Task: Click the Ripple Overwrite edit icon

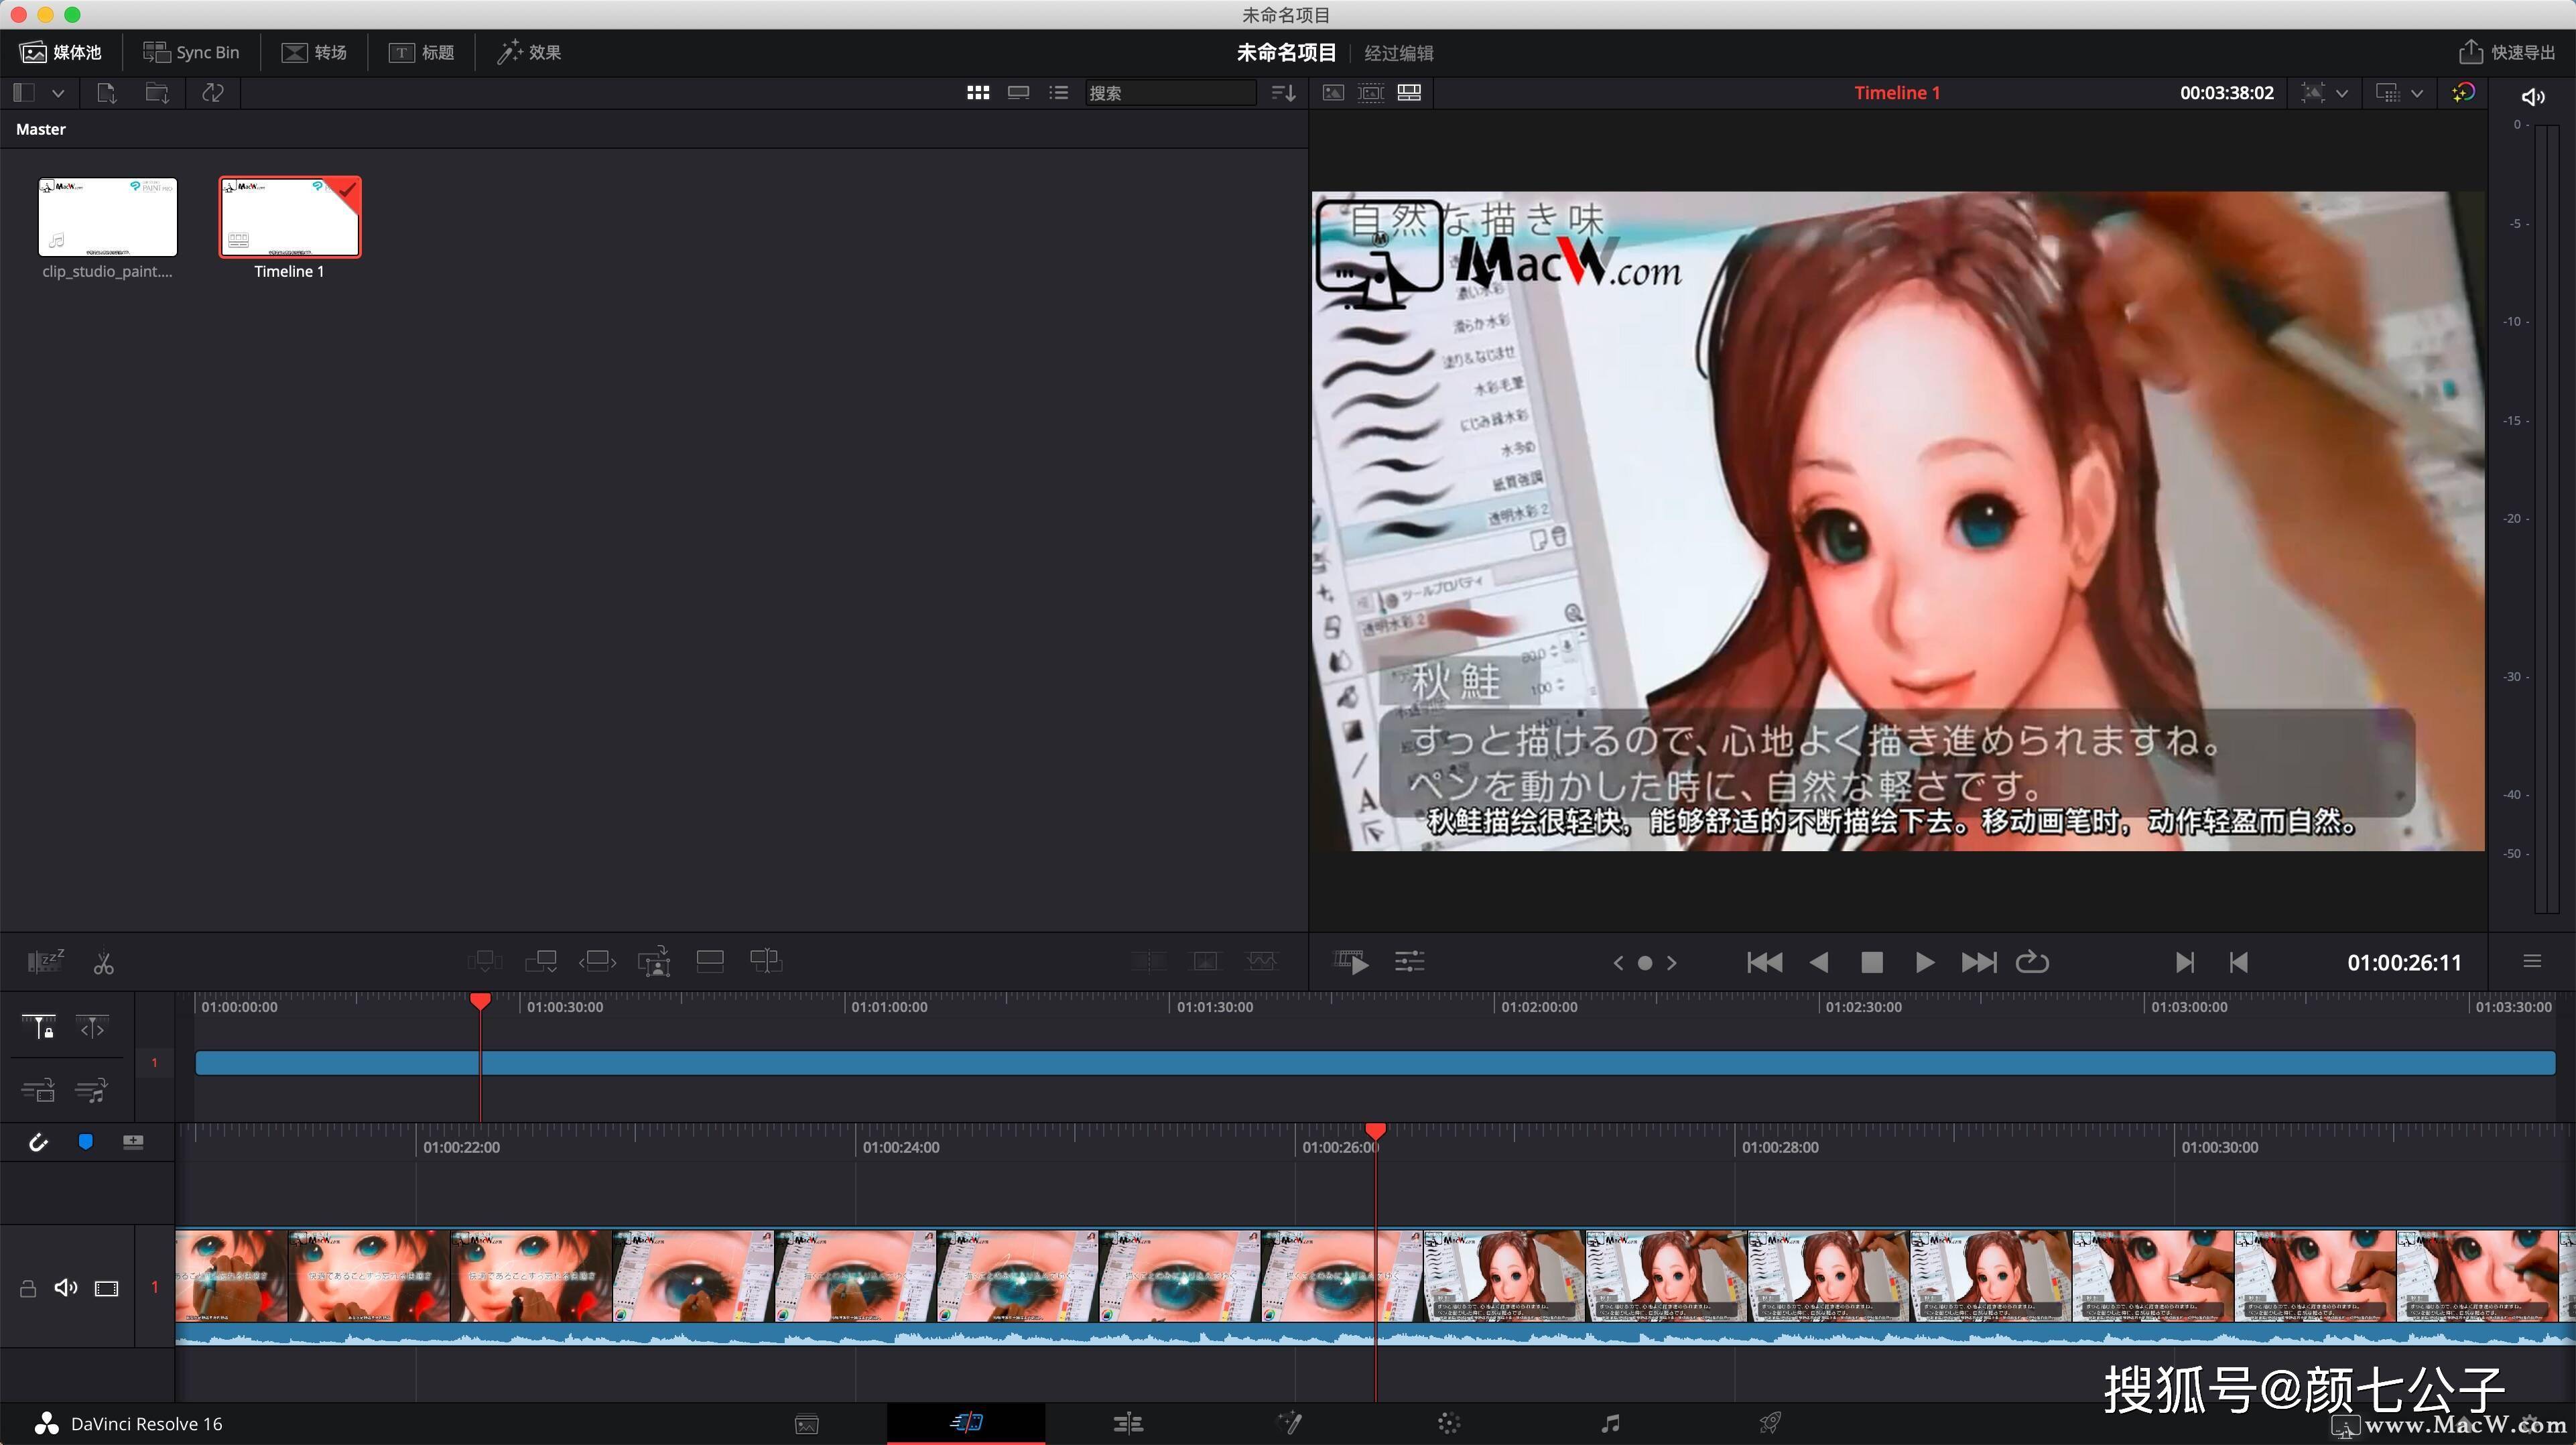Action: (597, 962)
